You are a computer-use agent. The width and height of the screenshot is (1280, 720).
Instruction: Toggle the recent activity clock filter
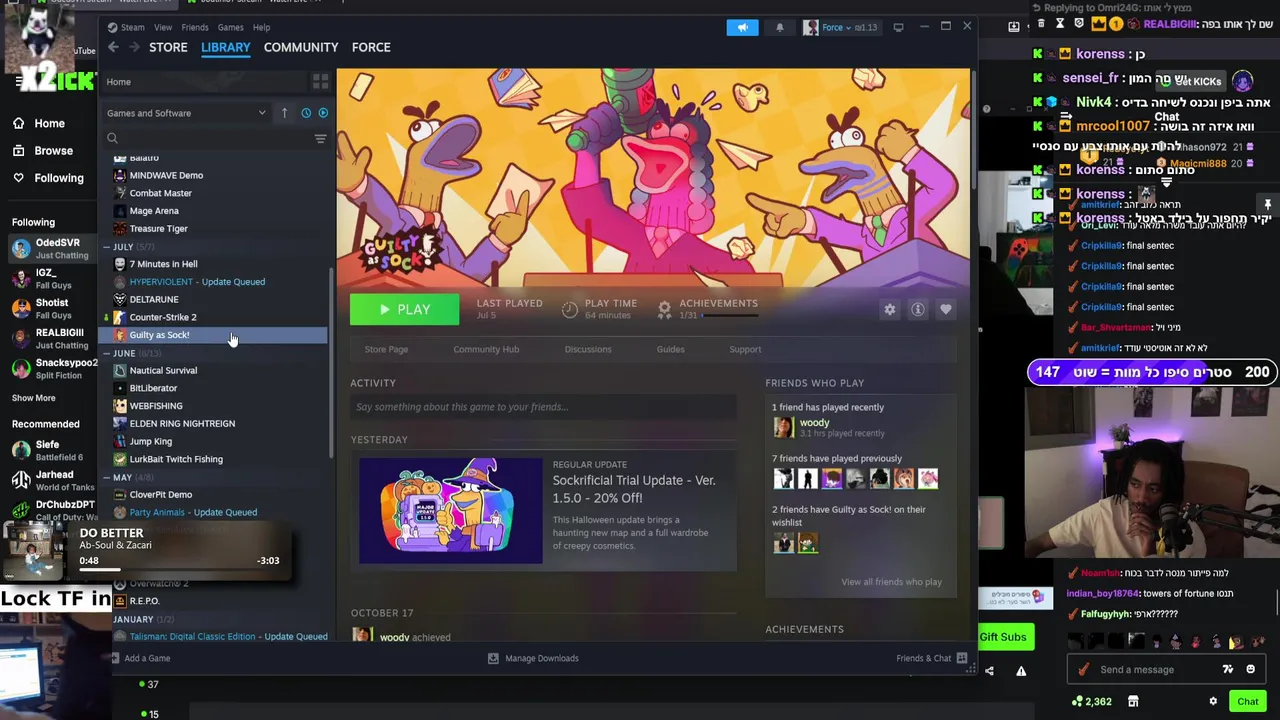(x=306, y=113)
